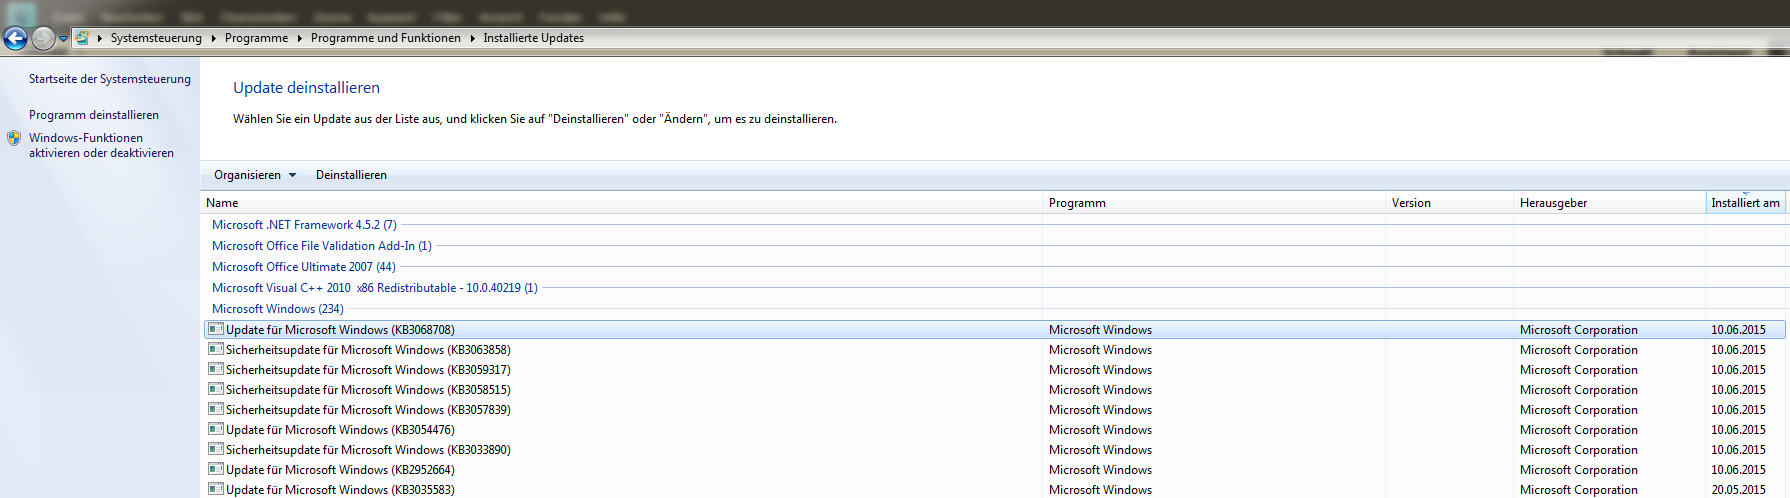The width and height of the screenshot is (1790, 498).
Task: Click Programme und Funktionen breadcrumb
Action: [386, 38]
